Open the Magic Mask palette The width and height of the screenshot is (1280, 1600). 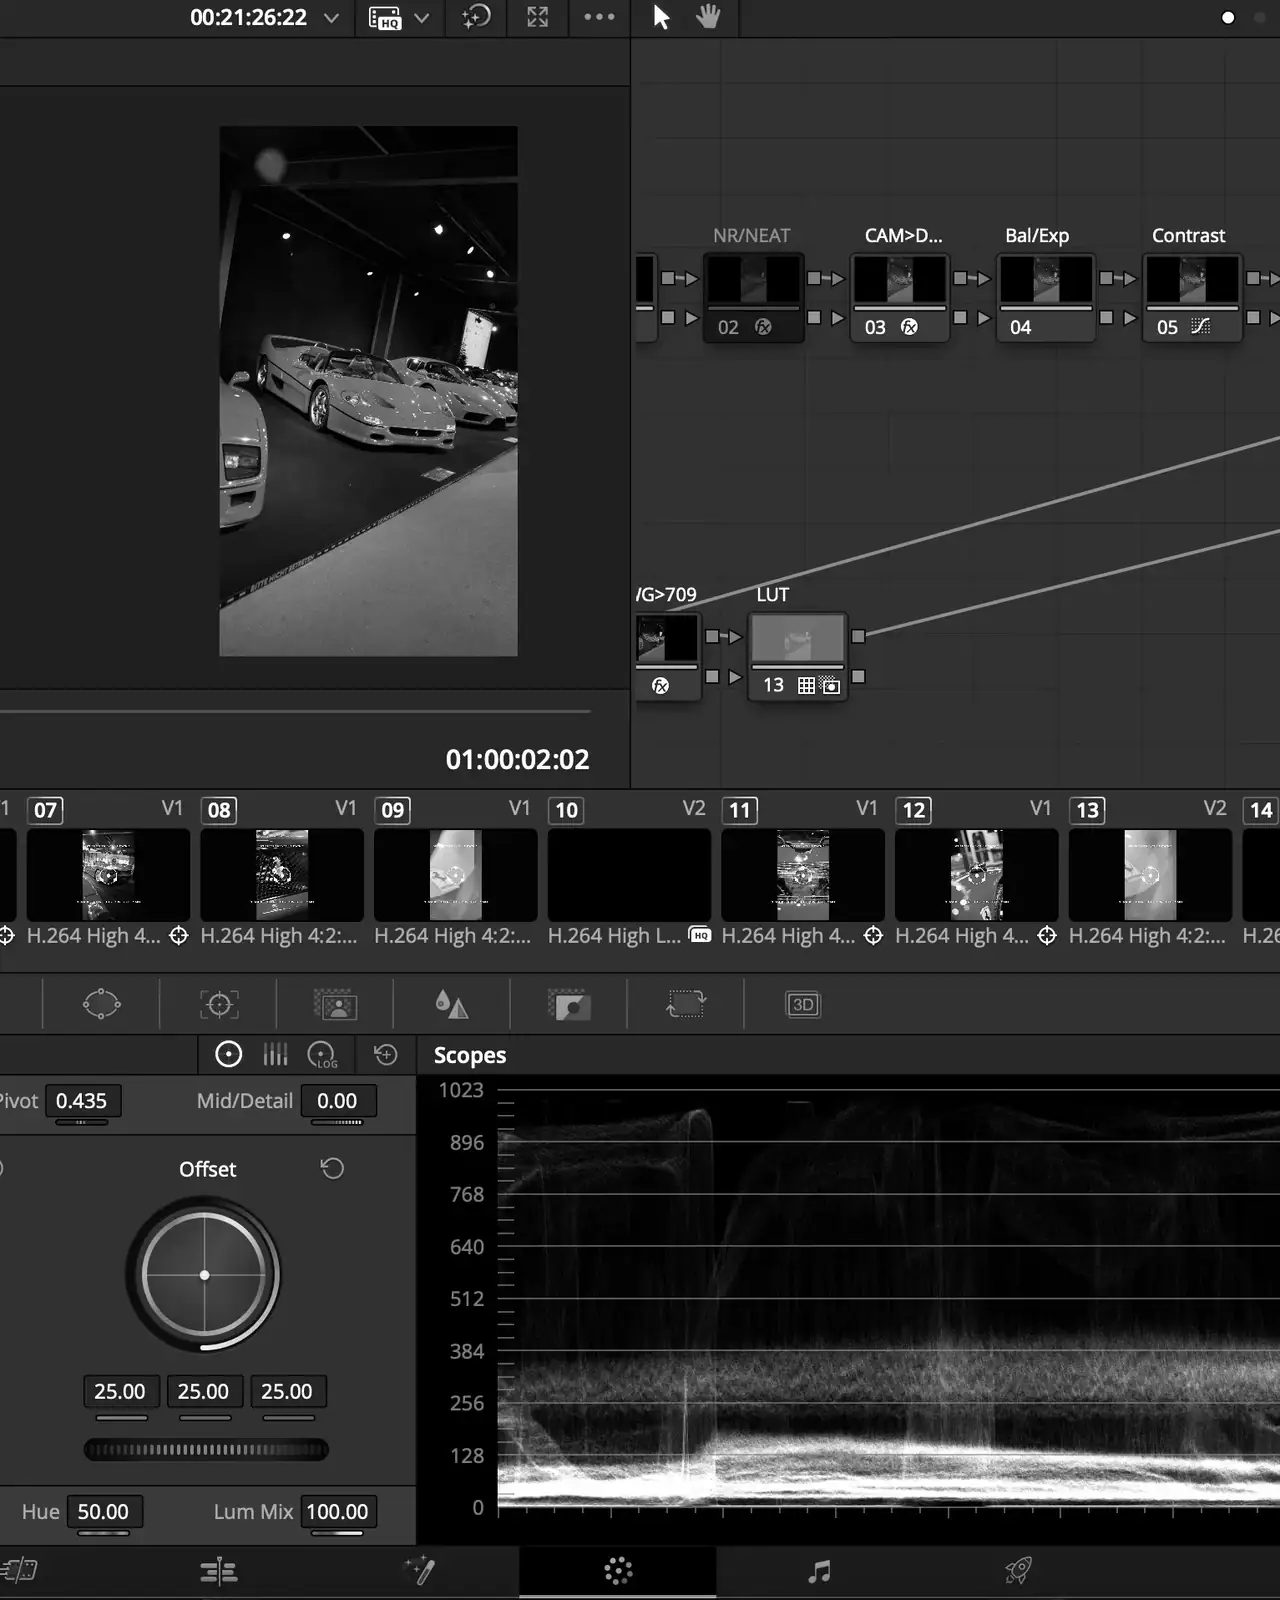click(336, 1004)
